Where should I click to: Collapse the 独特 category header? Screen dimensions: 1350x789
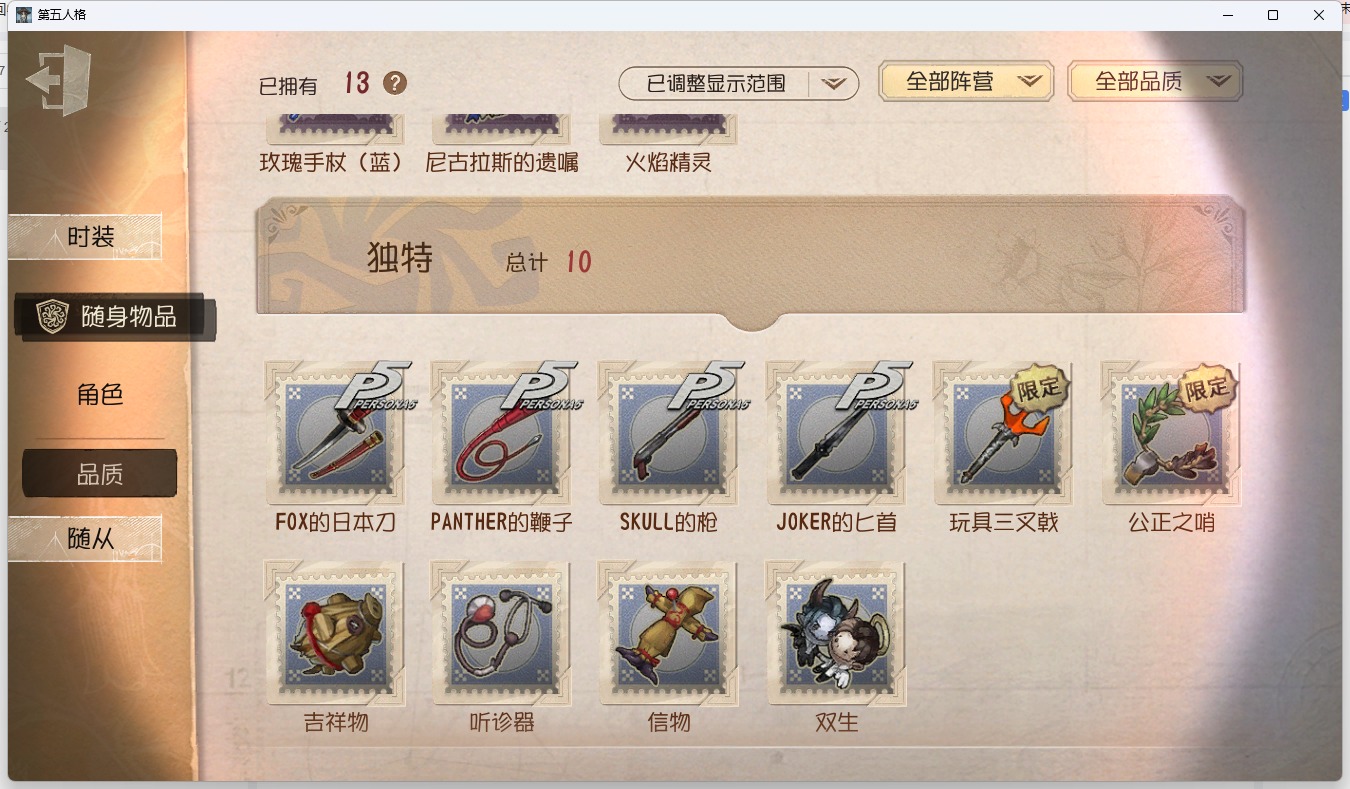pos(751,262)
